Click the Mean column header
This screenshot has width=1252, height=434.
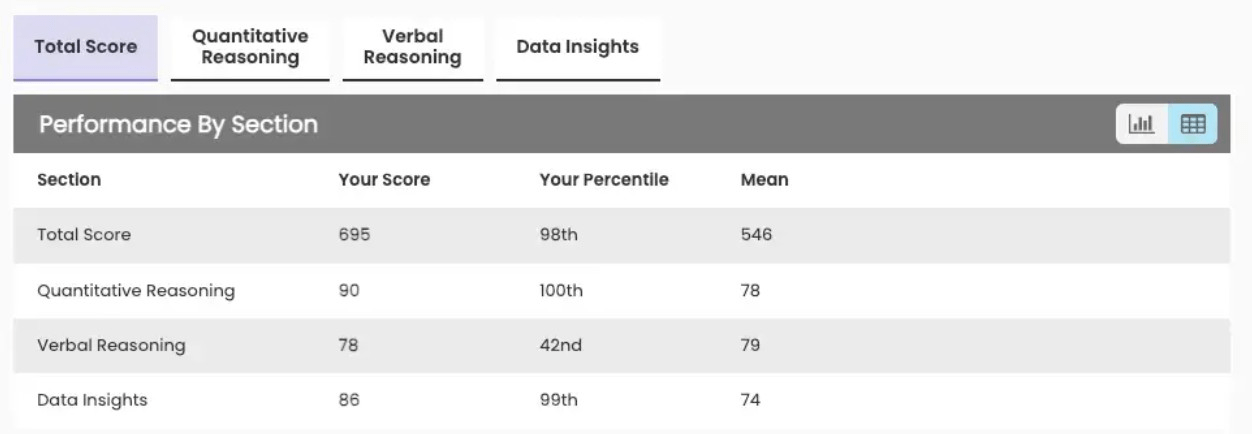(x=764, y=180)
